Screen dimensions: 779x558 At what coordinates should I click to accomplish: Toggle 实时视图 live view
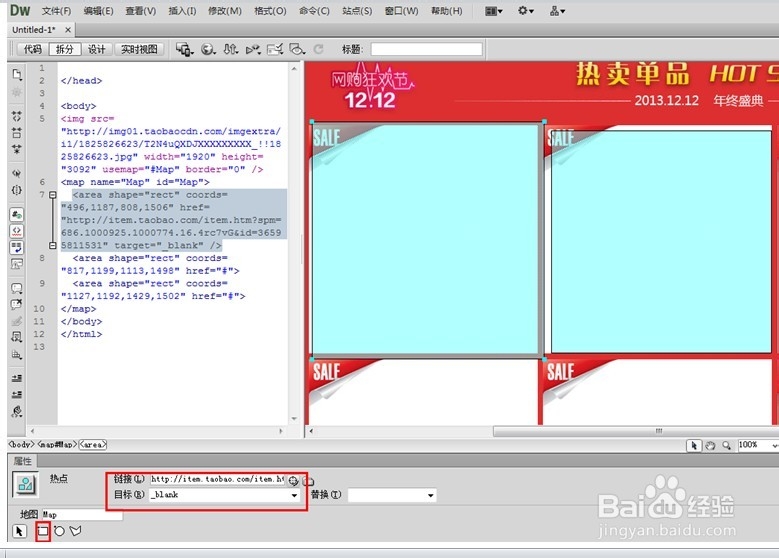139,49
